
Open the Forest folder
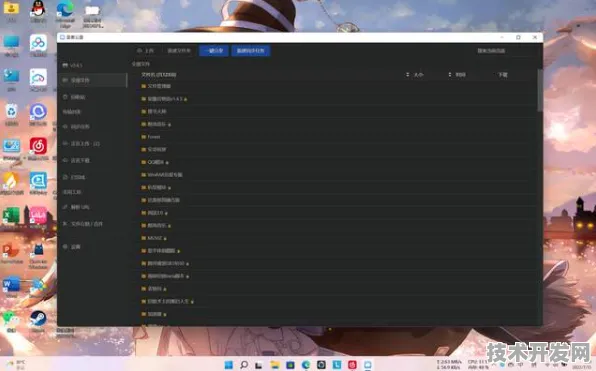click(x=151, y=136)
